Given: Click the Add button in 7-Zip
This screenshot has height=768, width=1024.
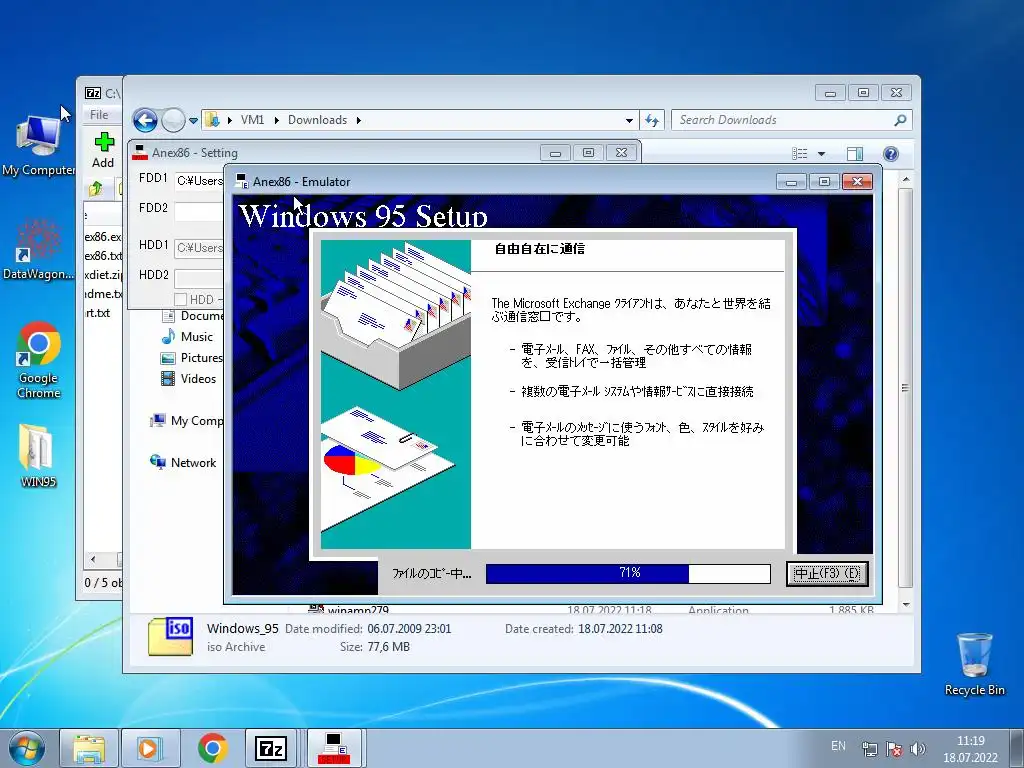Looking at the screenshot, I should coord(103,150).
